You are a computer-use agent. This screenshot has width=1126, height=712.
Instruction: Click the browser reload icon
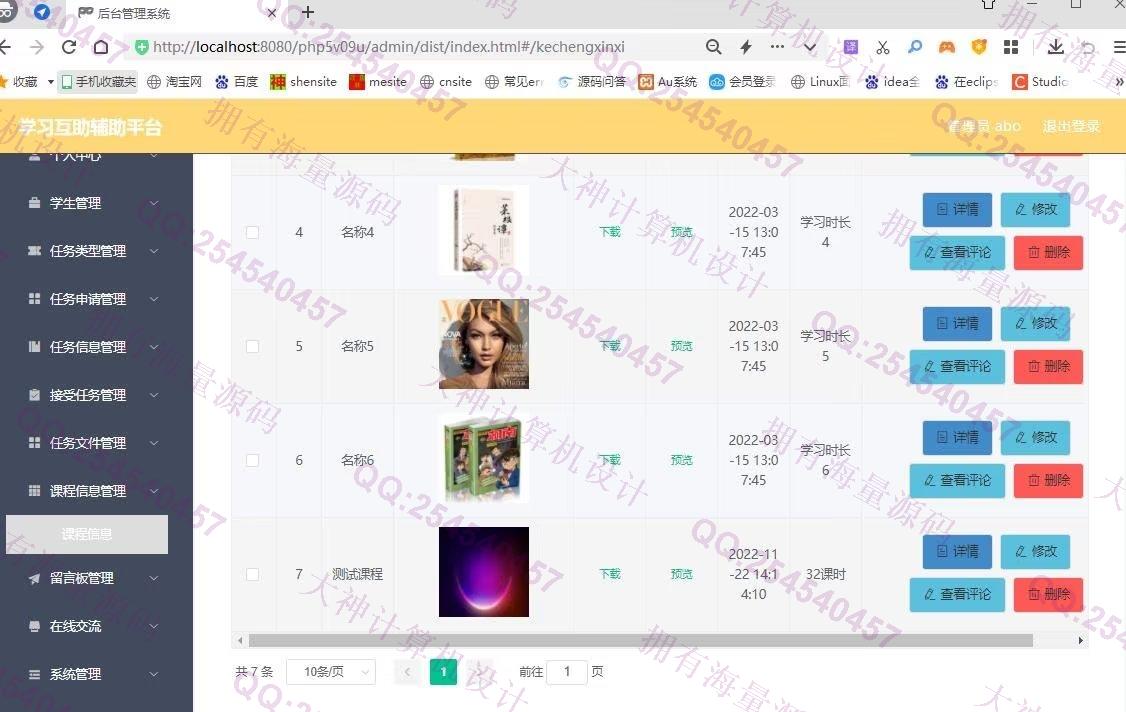[x=69, y=47]
